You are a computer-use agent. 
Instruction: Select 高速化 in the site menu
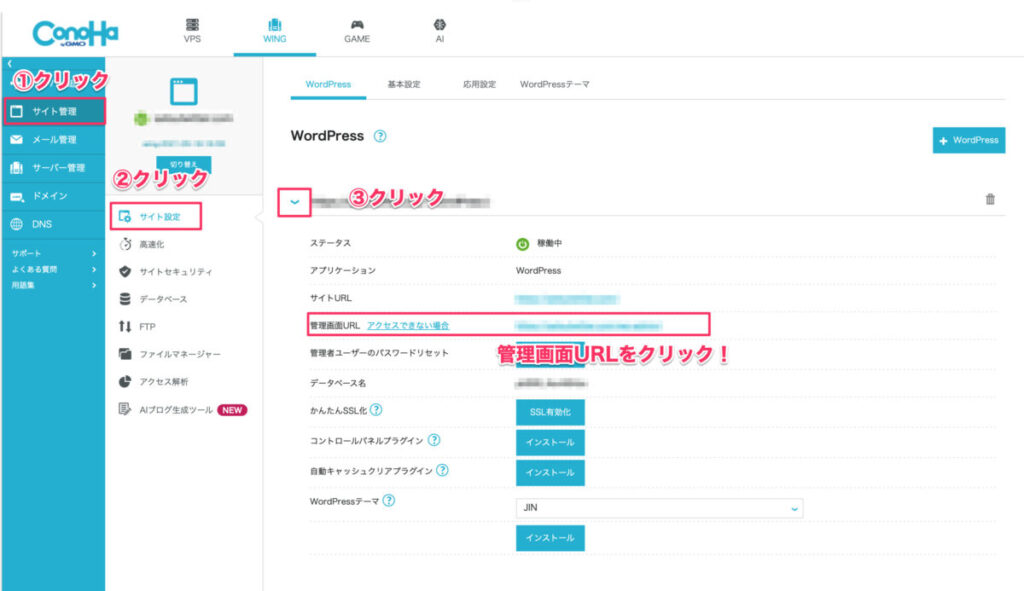pos(152,244)
